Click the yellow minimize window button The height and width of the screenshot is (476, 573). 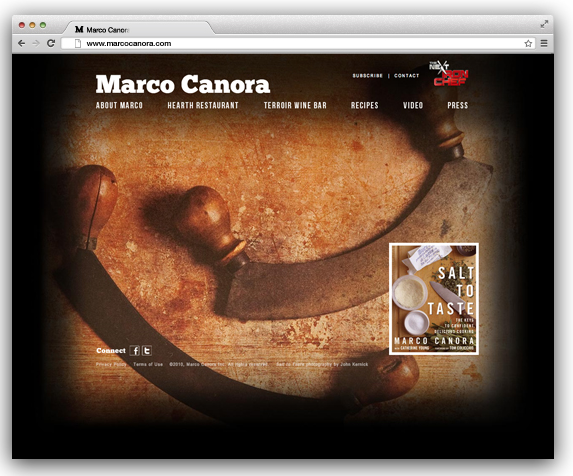(x=32, y=25)
